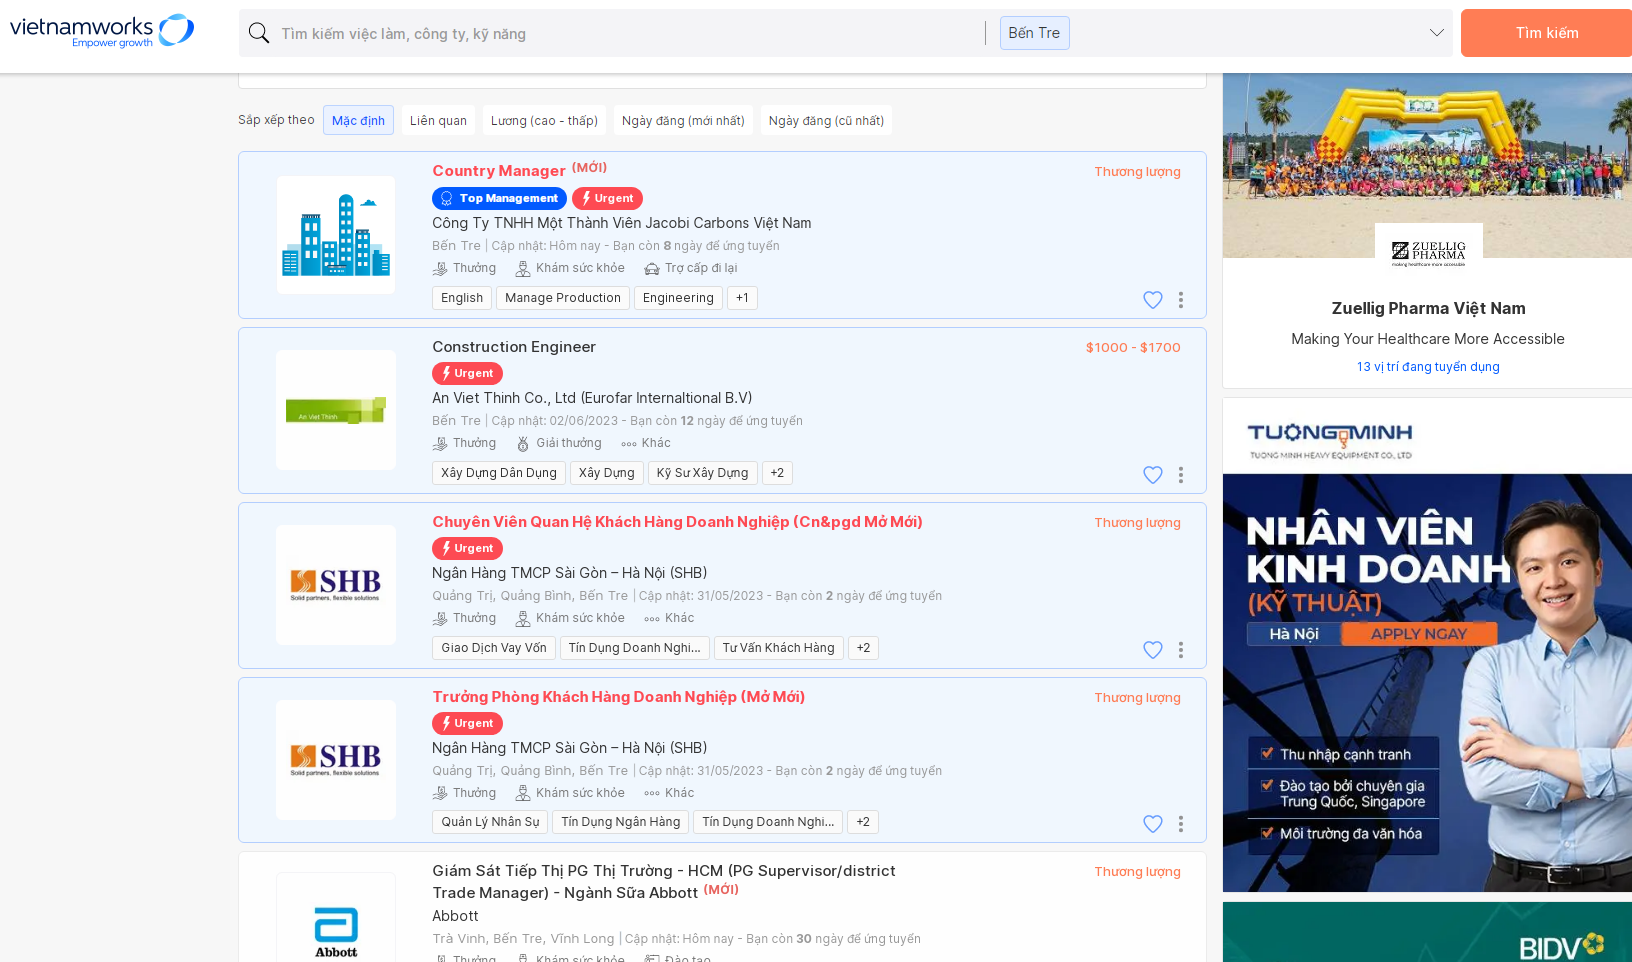The image size is (1632, 962).
Task: Open more options for Trưởng Phòng Khách Hàng job
Action: (x=1181, y=824)
